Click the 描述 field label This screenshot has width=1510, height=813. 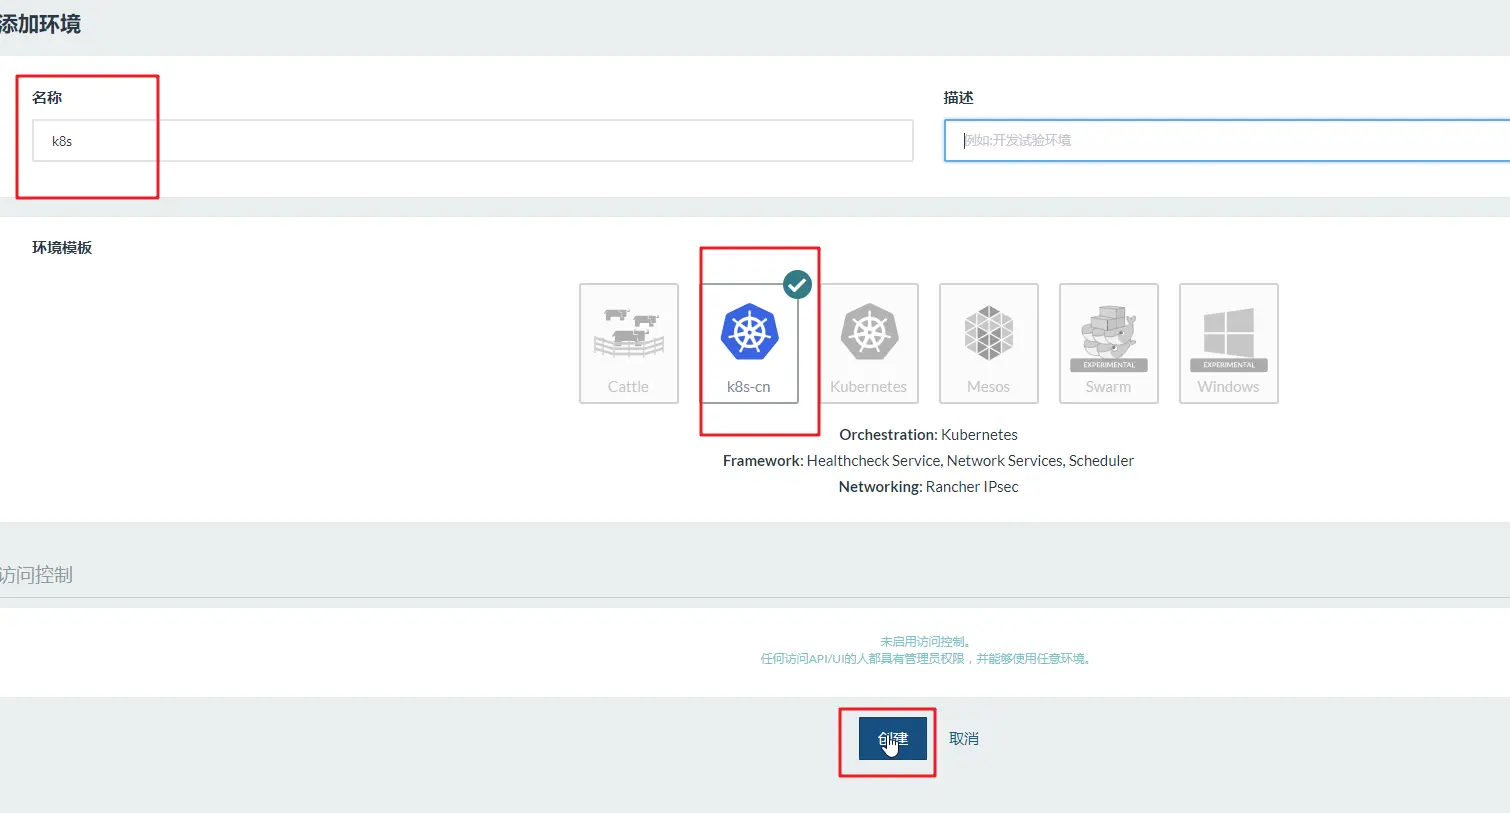[958, 98]
